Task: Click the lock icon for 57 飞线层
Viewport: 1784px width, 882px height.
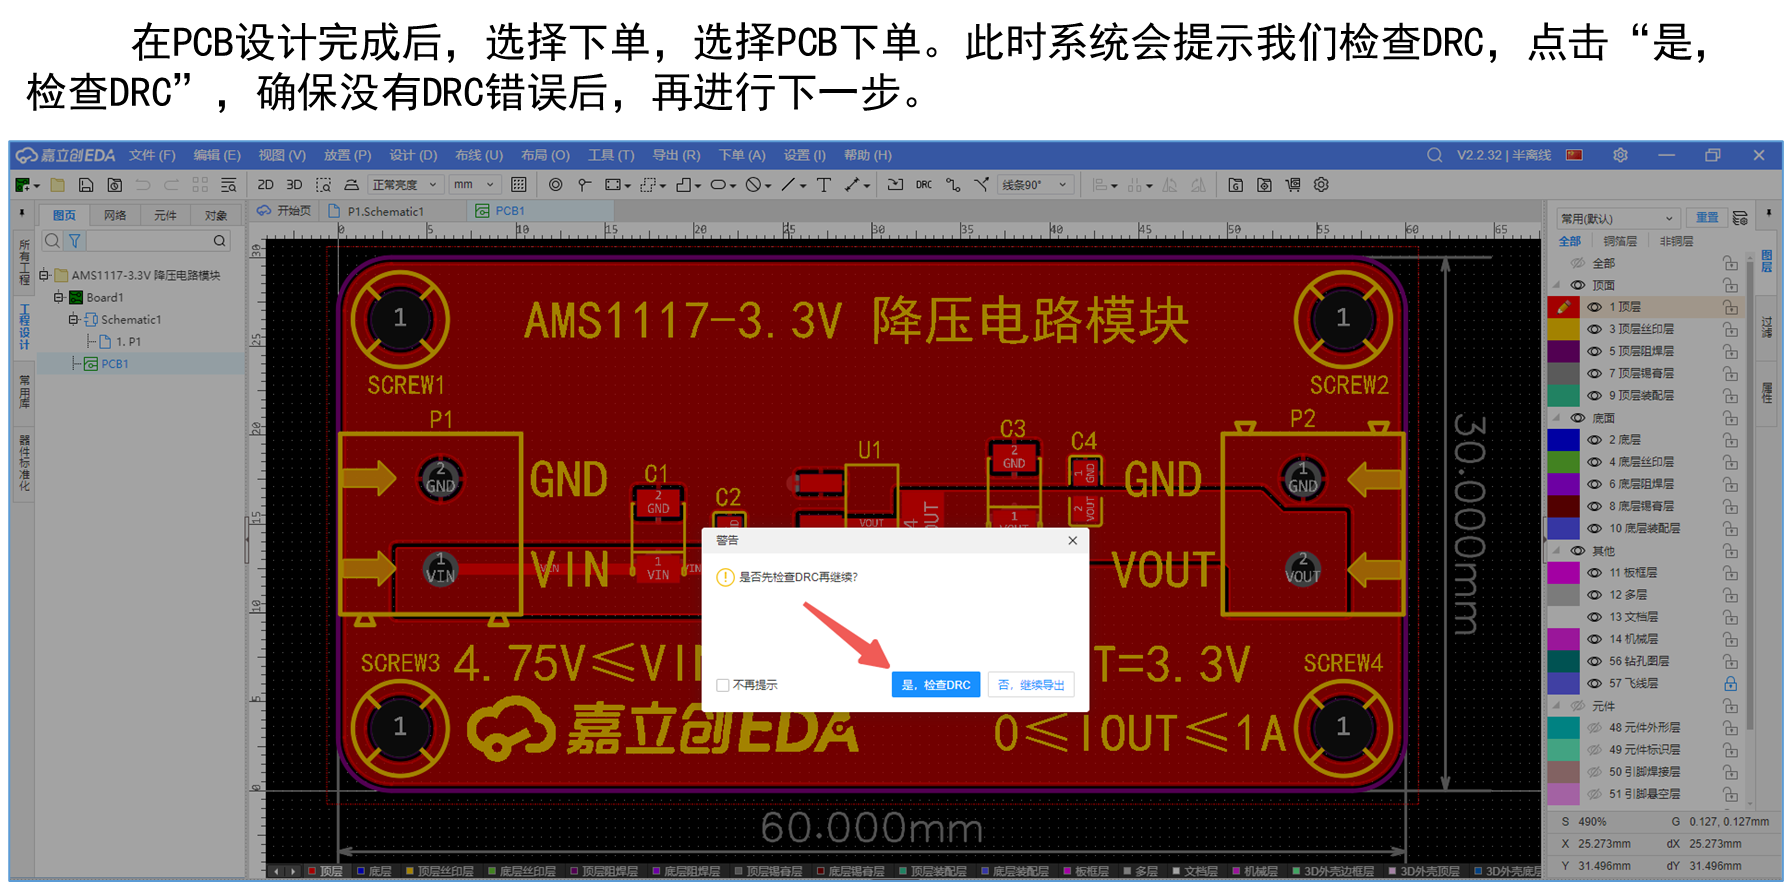Action: (1730, 684)
